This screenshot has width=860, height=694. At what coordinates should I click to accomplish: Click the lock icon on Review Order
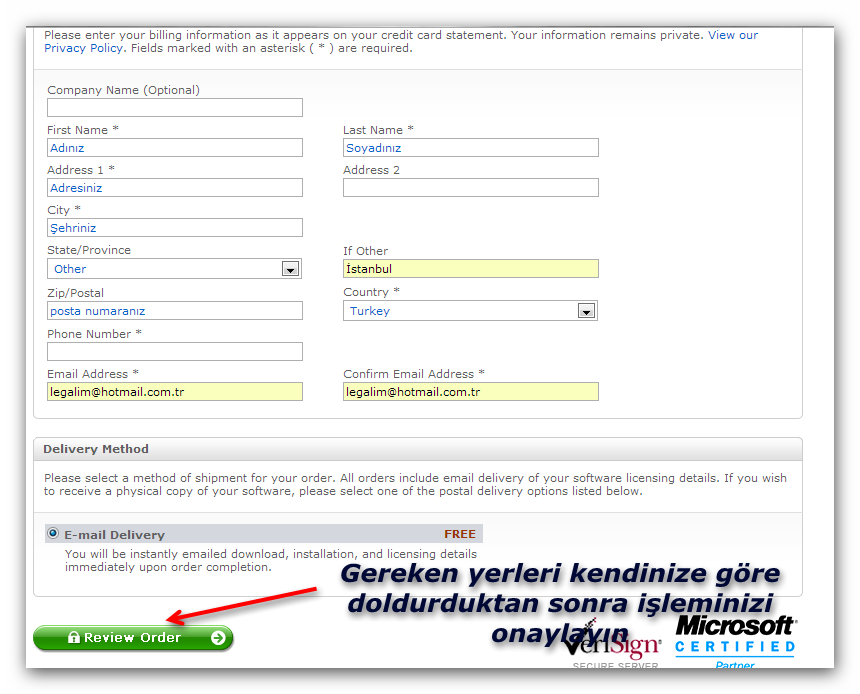click(x=73, y=638)
